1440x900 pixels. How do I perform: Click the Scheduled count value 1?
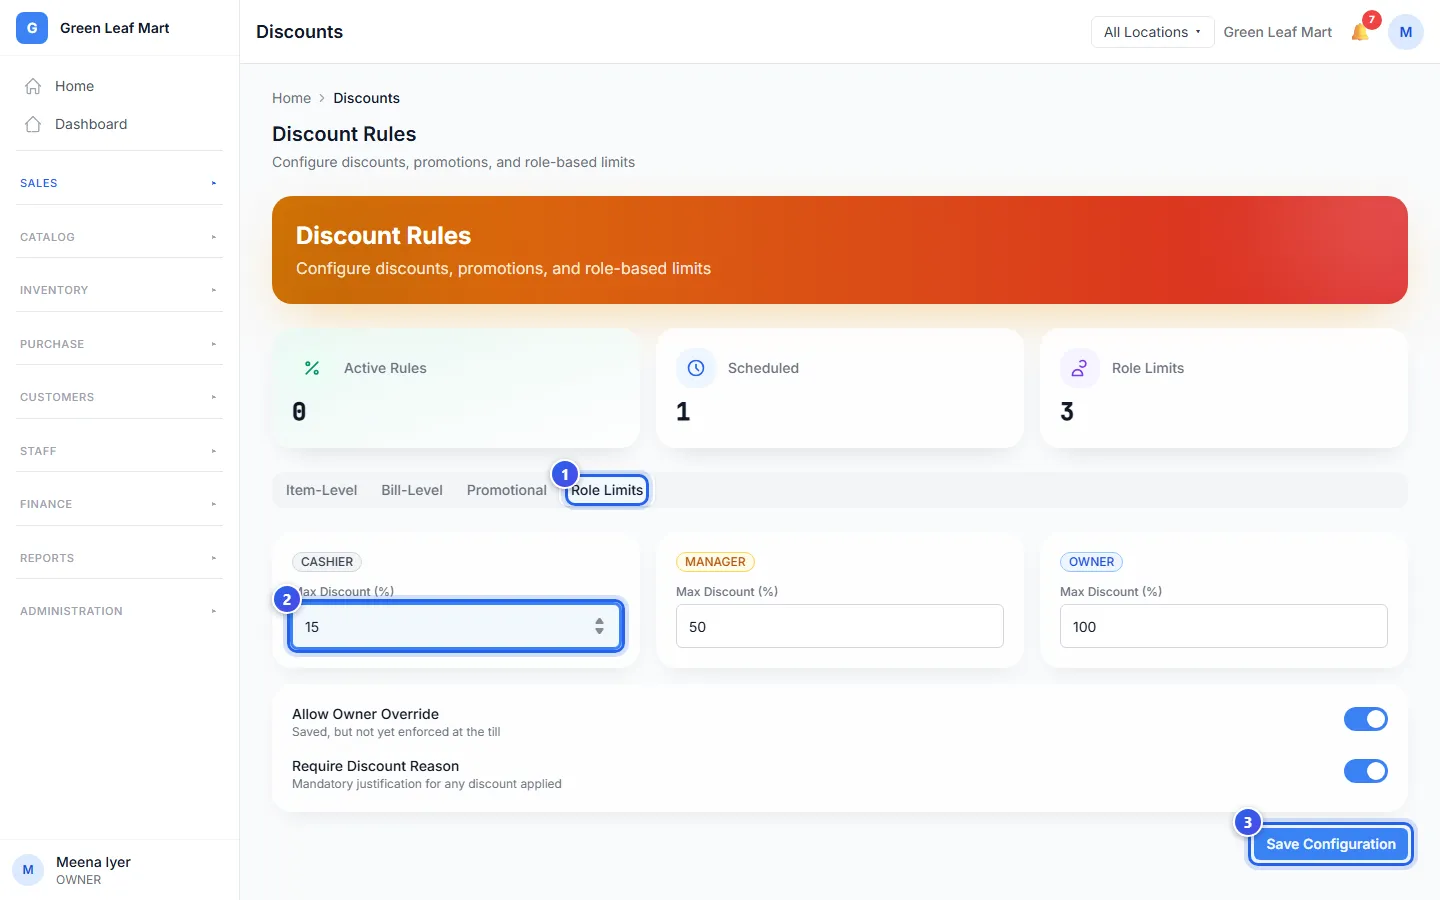683,412
